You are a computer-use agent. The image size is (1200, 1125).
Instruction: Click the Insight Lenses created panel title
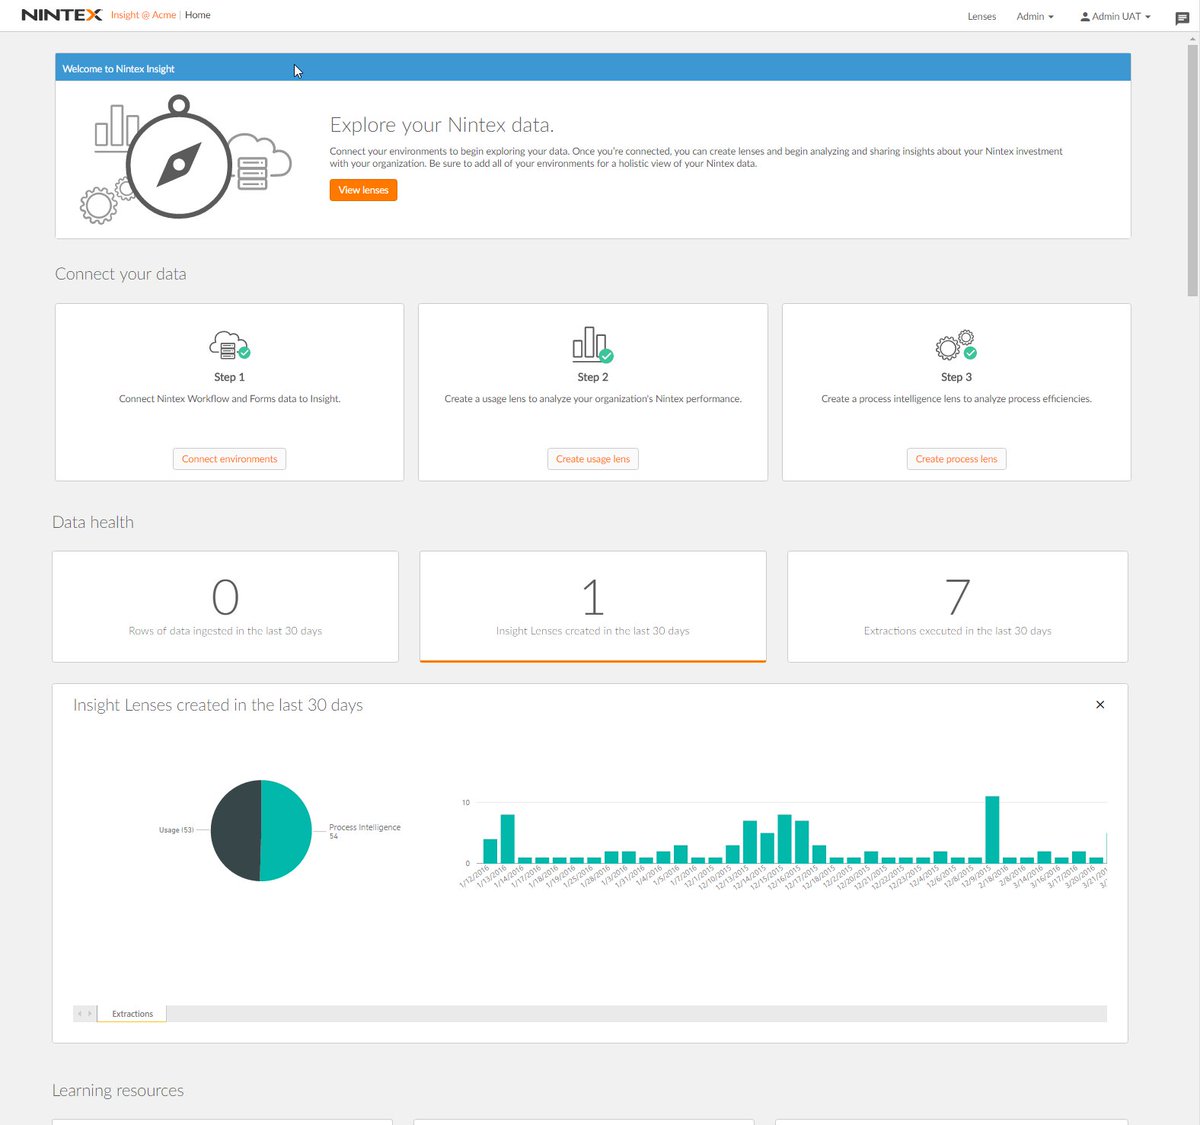click(x=218, y=705)
